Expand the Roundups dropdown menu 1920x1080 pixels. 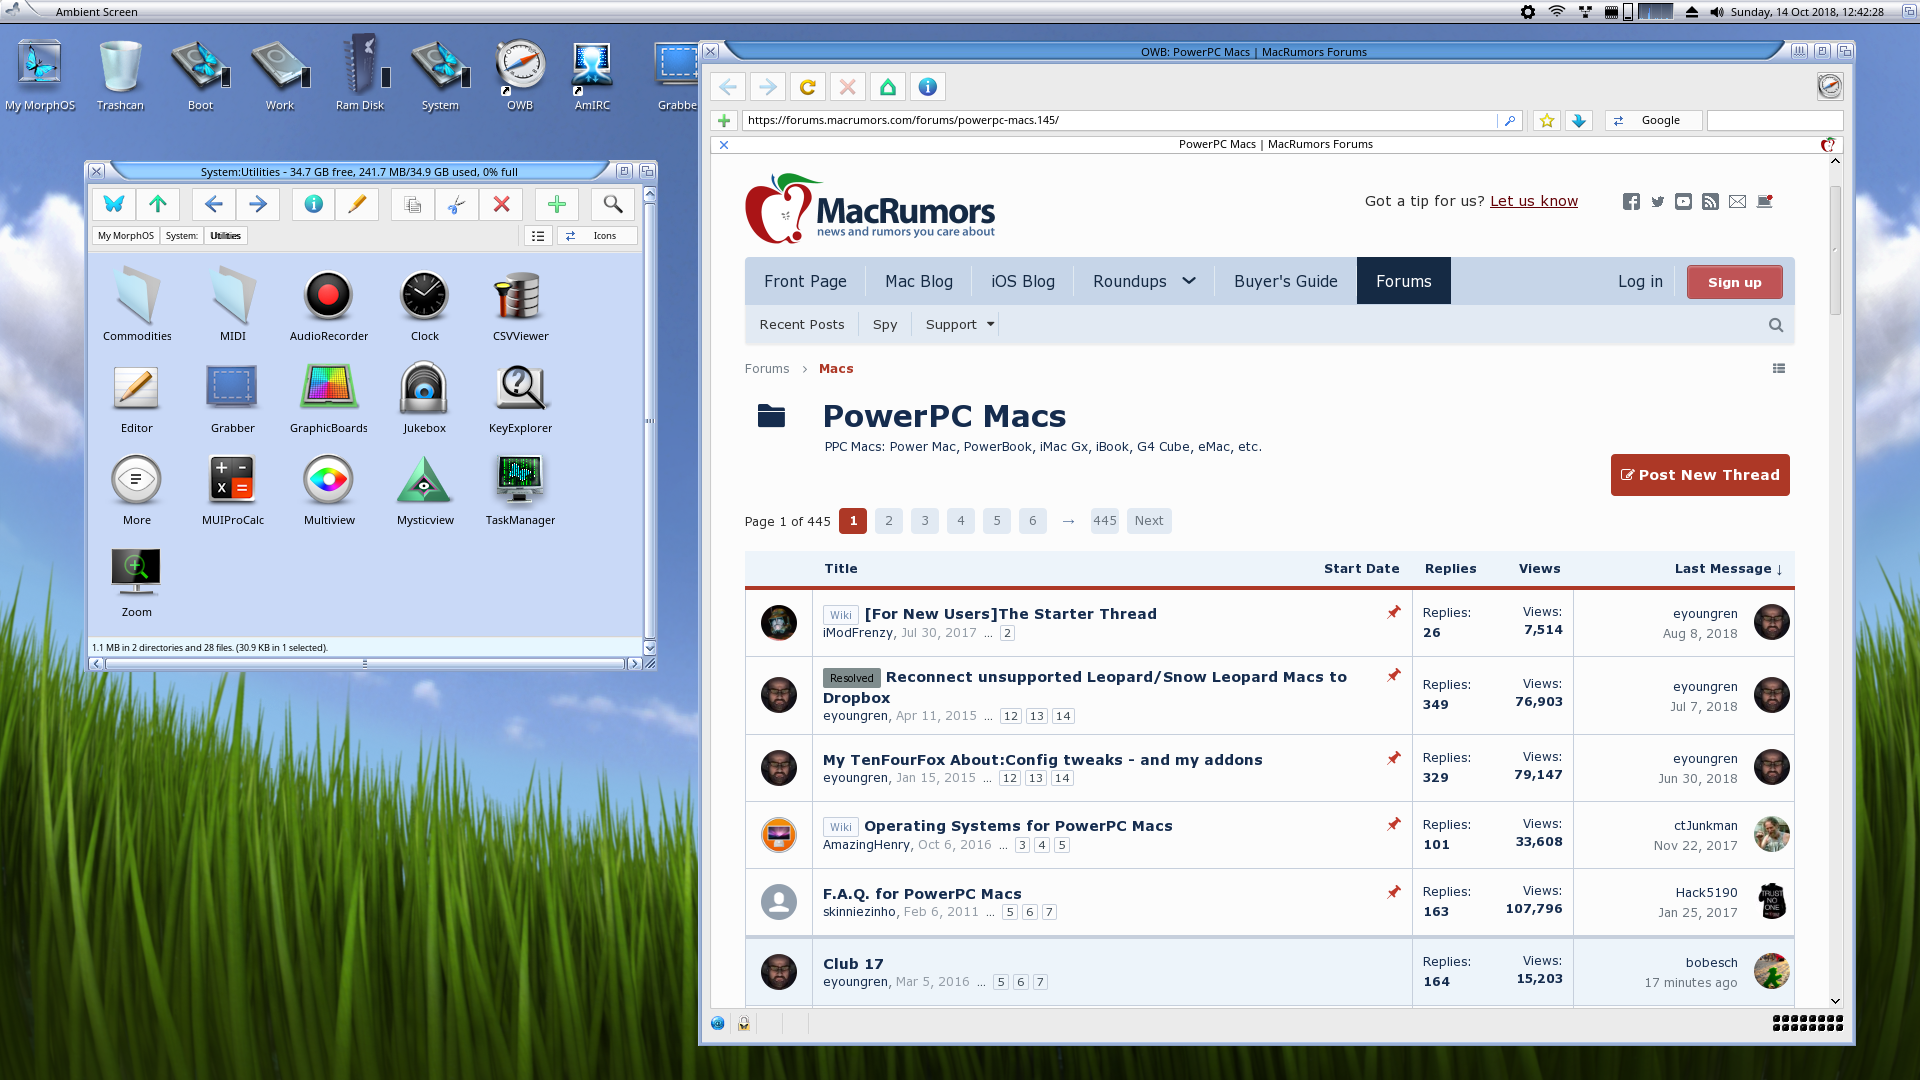click(1144, 281)
